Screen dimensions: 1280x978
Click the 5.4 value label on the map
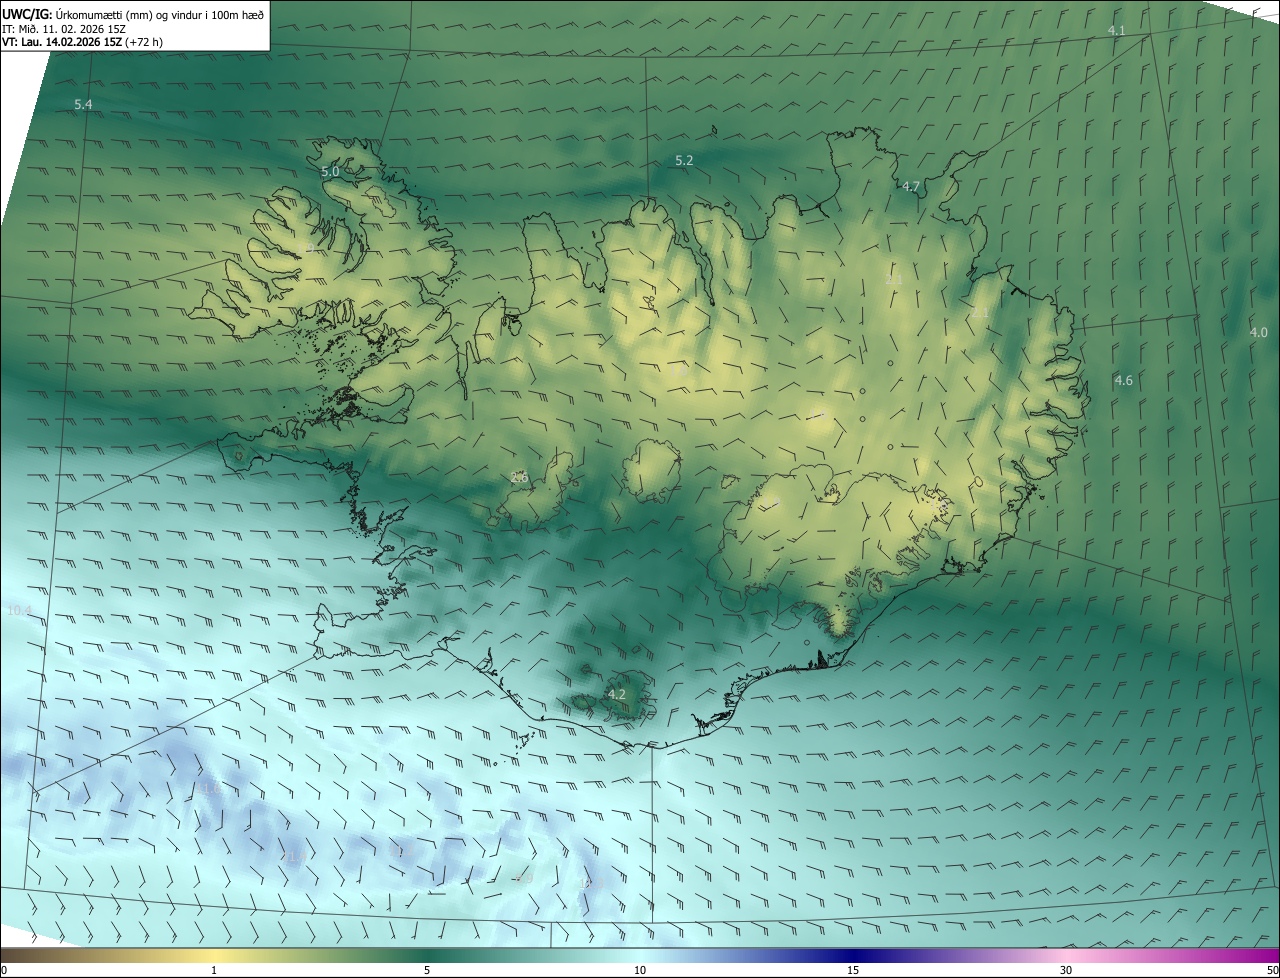(x=83, y=104)
